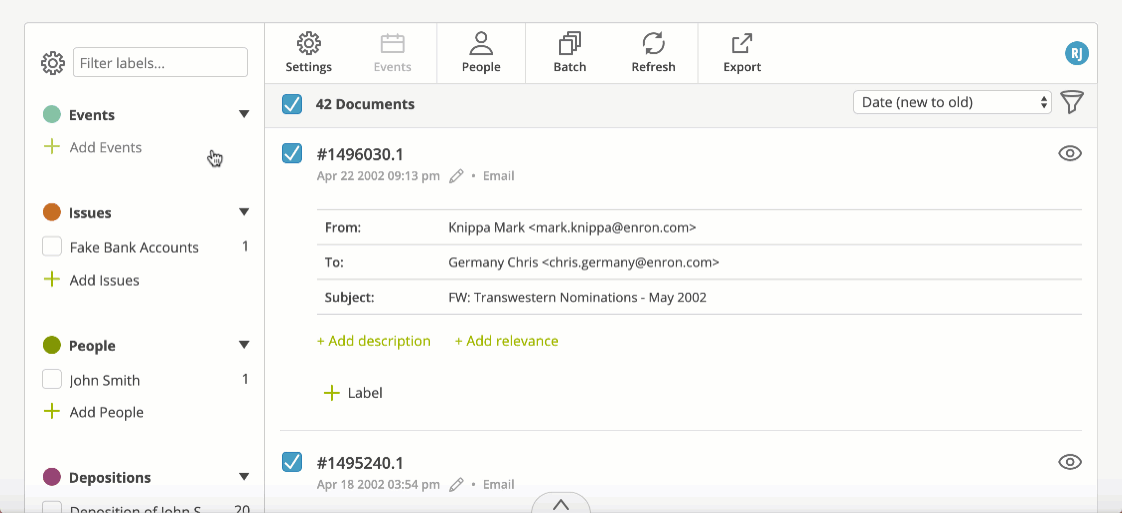Click the Apr 22 2002 09:13 pm date
The width and height of the screenshot is (1122, 513).
pyautogui.click(x=379, y=176)
